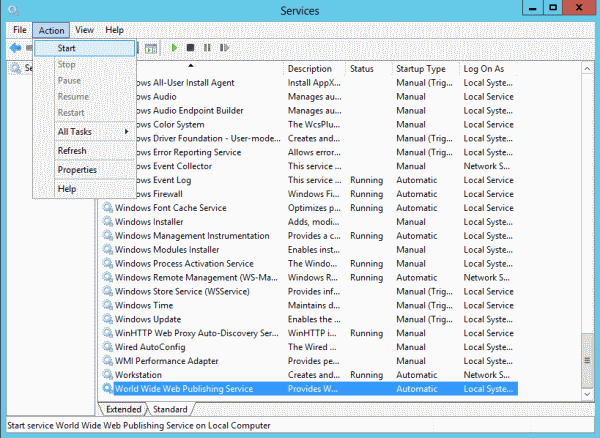The width and height of the screenshot is (600, 438).
Task: Click the vertical scrollbar thumb
Action: tap(587, 361)
